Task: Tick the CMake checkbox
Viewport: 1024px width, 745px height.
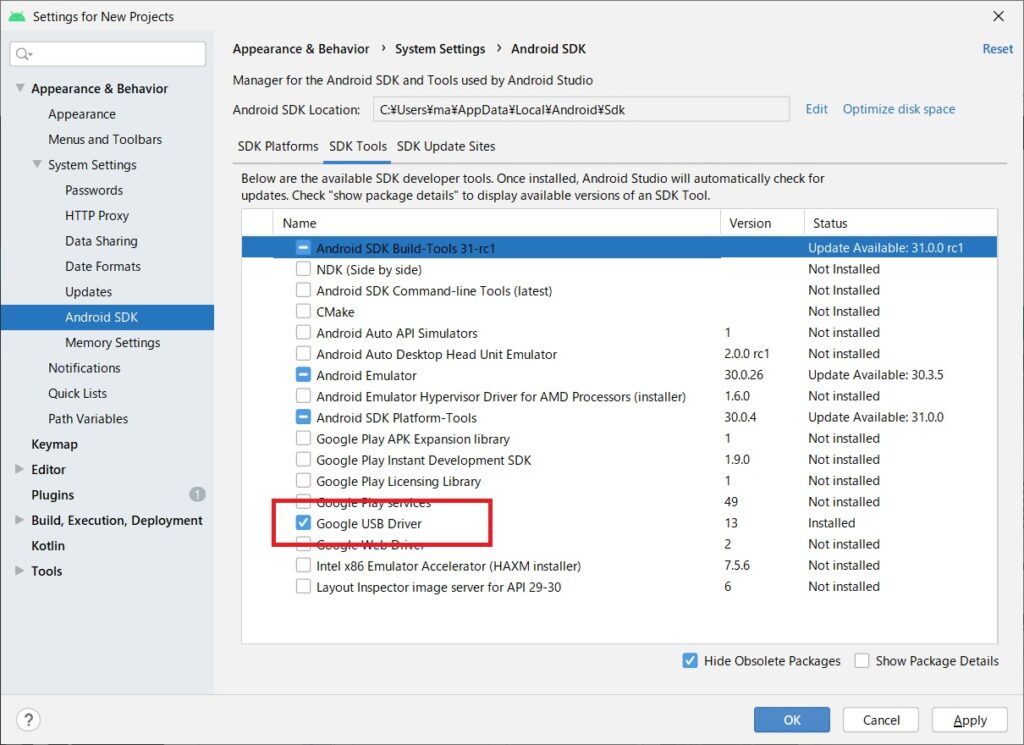Action: pos(303,311)
